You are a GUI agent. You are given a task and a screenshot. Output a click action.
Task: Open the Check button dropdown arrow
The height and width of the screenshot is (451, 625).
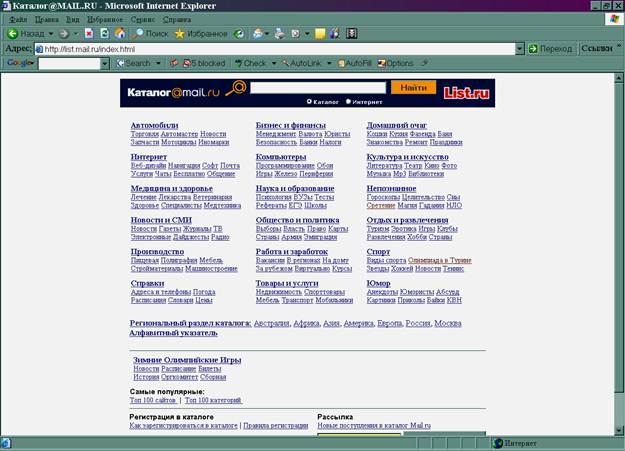coord(274,63)
